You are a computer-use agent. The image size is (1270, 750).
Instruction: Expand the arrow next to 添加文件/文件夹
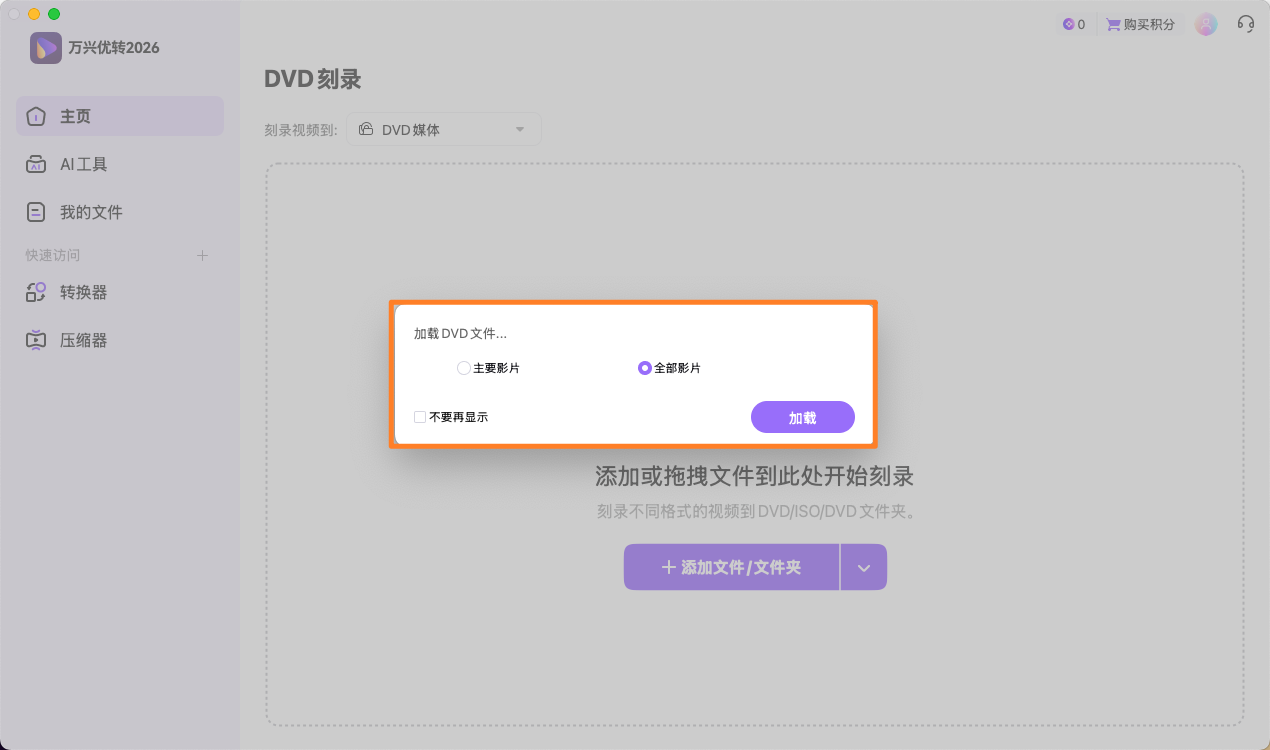coord(863,566)
